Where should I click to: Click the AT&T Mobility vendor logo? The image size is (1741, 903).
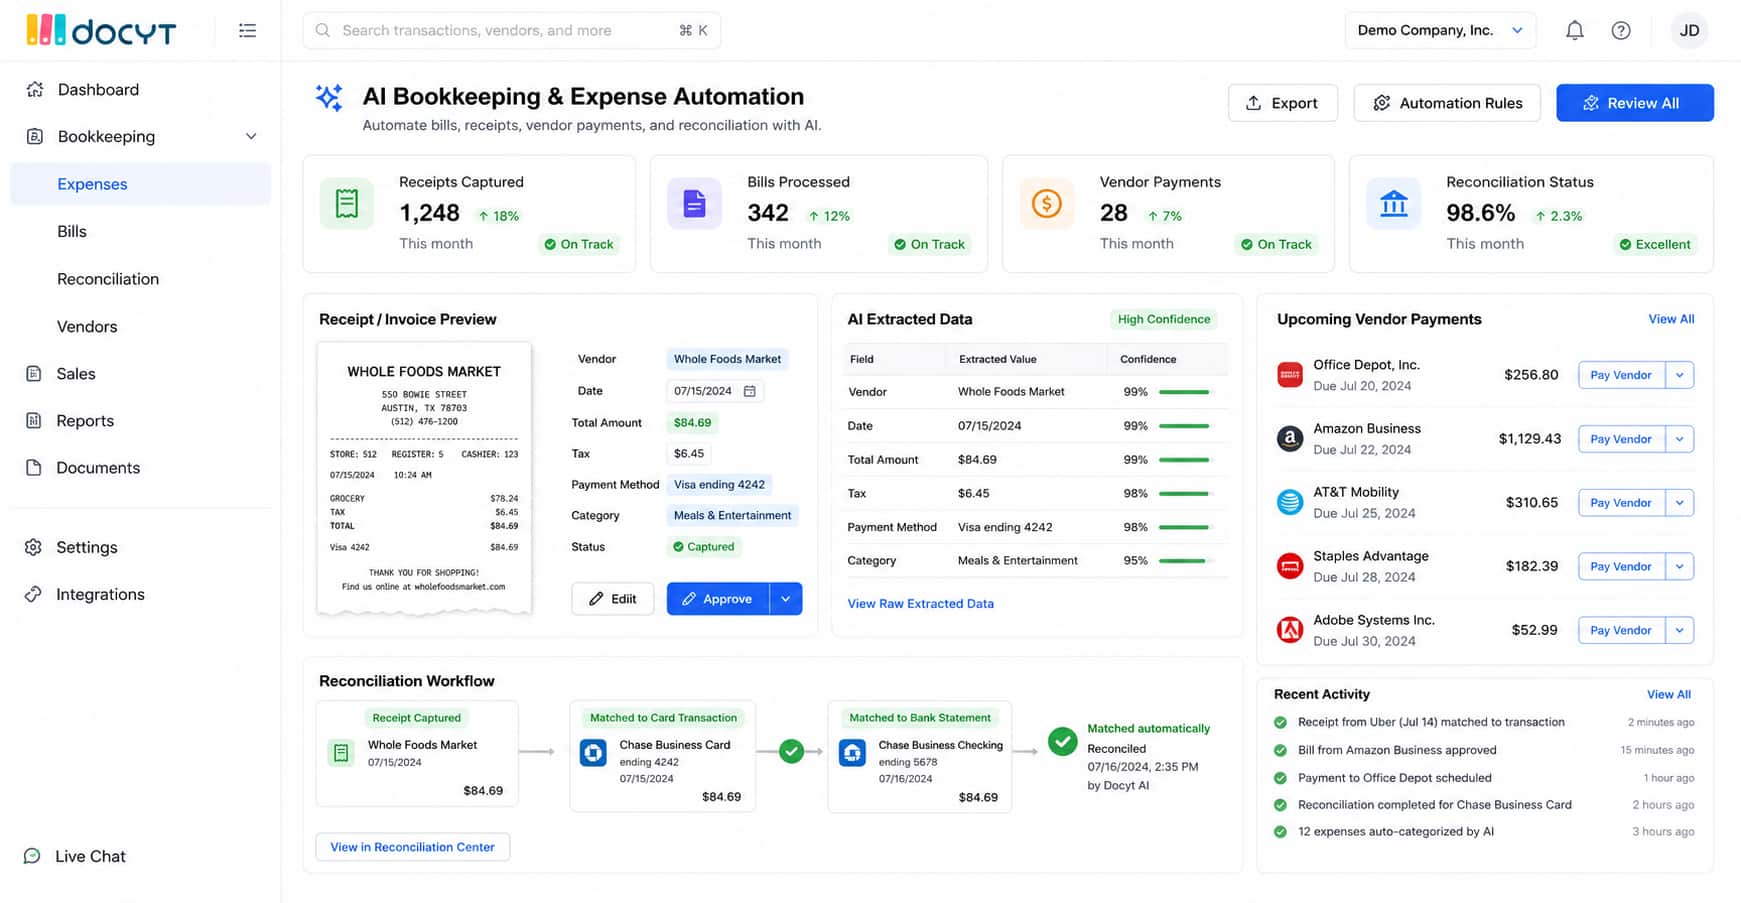click(x=1290, y=502)
